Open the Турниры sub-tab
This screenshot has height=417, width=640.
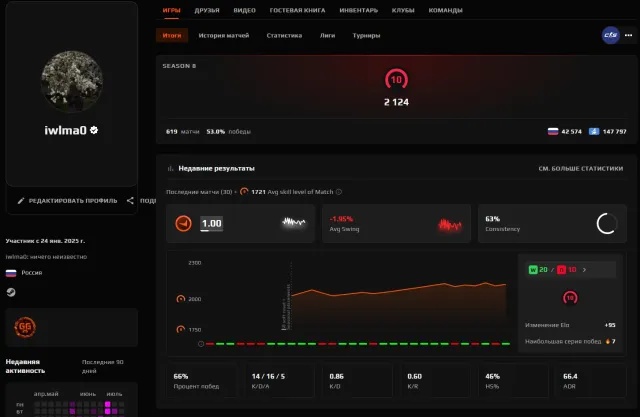pyautogui.click(x=367, y=35)
